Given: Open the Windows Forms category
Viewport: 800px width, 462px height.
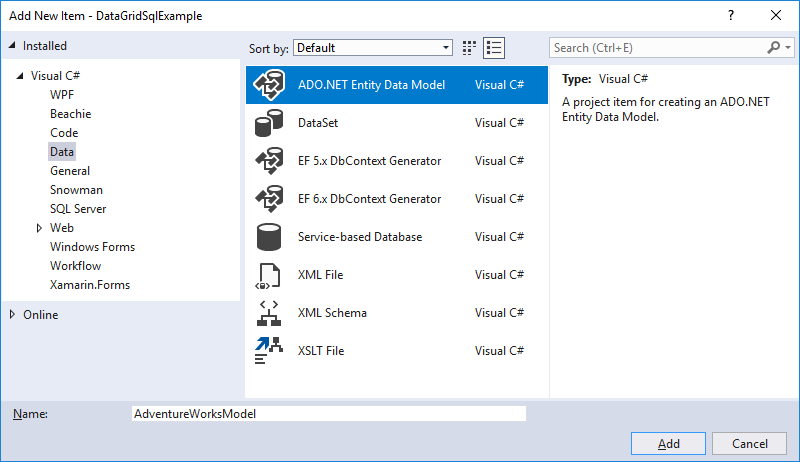Looking at the screenshot, I should (92, 247).
